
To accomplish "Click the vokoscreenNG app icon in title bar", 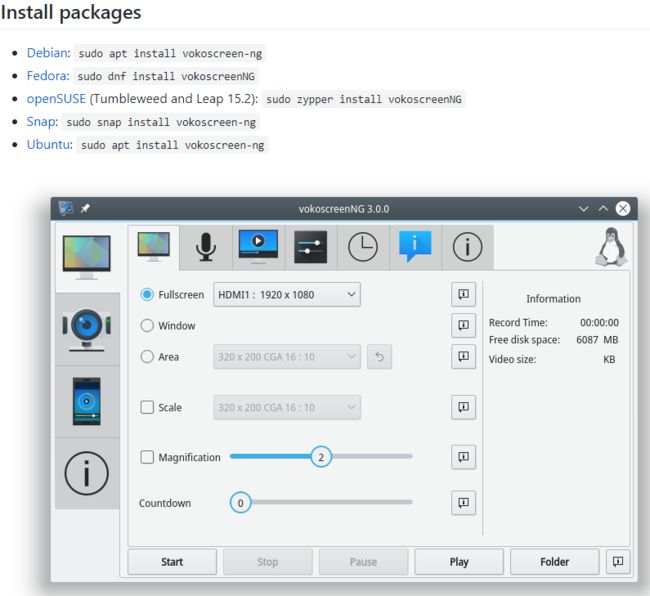I will [65, 208].
